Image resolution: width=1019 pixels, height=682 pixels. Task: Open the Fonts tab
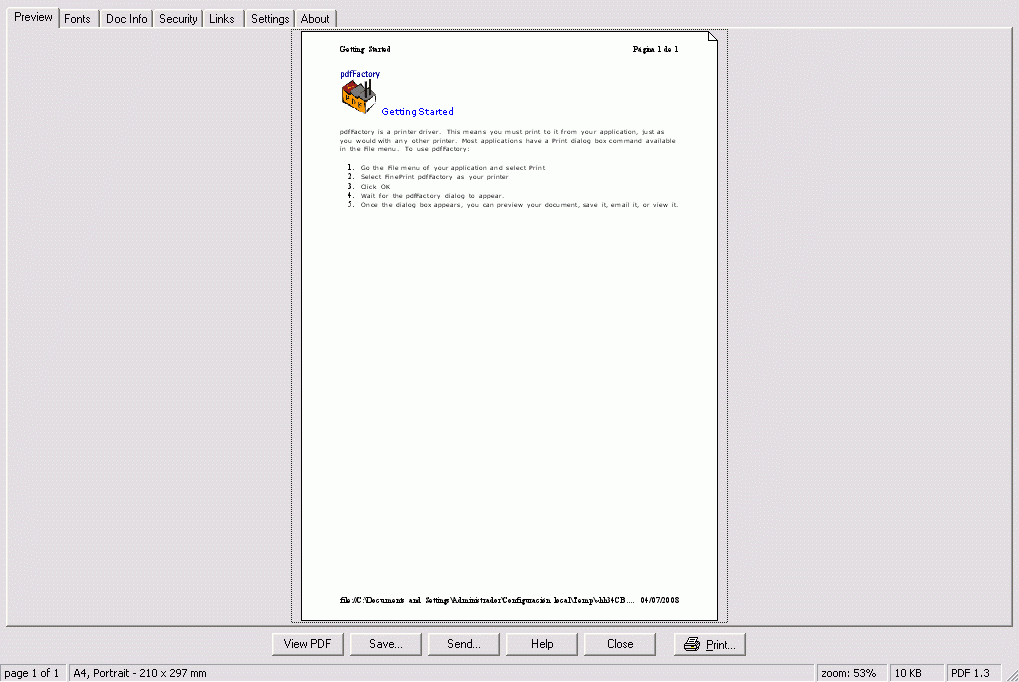pos(77,19)
